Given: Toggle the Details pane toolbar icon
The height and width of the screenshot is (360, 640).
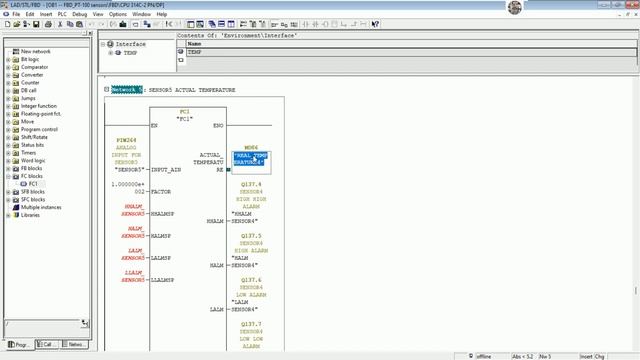Looking at the screenshot, I should pyautogui.click(x=200, y=24).
